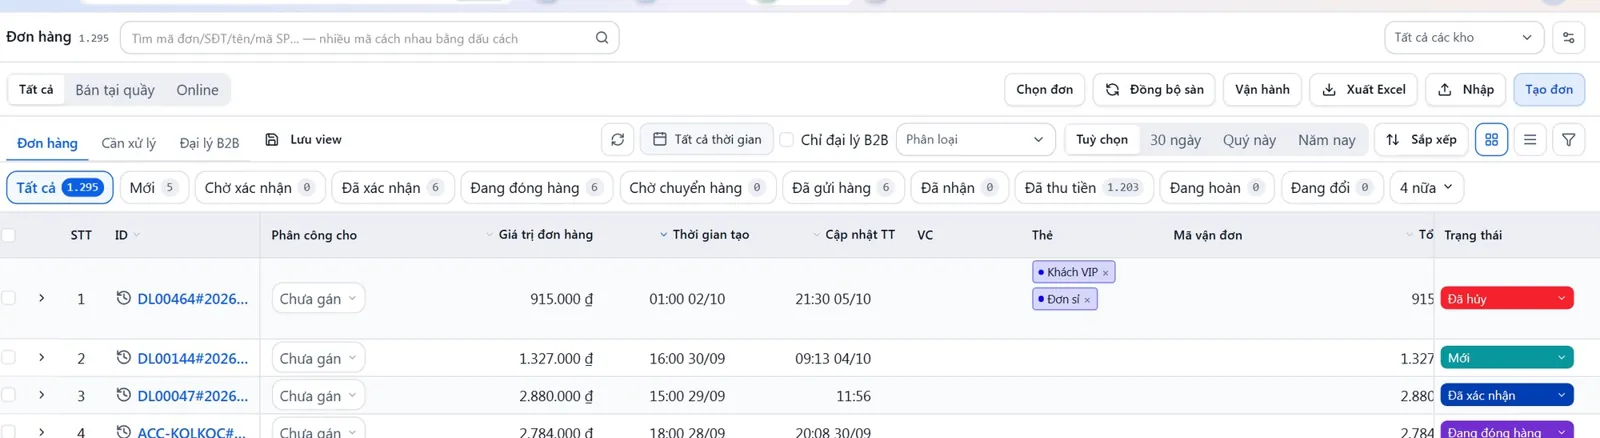This screenshot has width=1600, height=438.
Task: Filter by Đang hoàn status
Action: 1217,188
